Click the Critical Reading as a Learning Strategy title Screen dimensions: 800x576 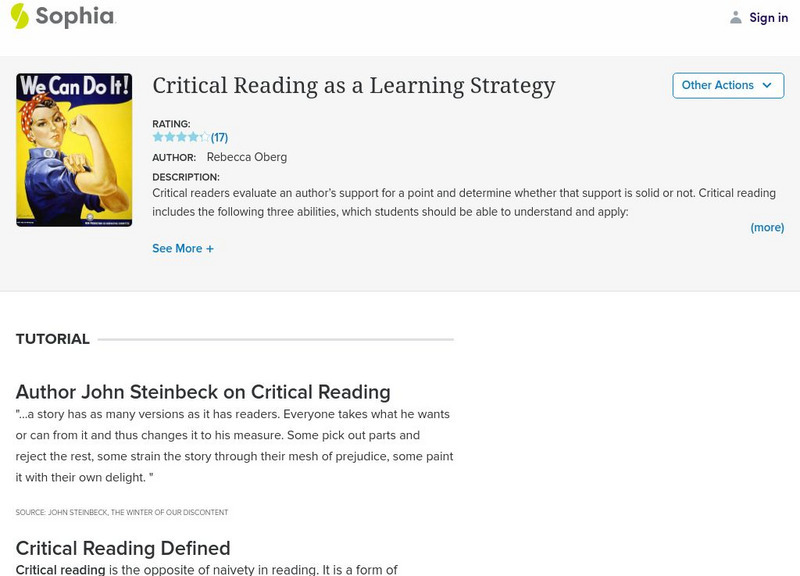353,86
